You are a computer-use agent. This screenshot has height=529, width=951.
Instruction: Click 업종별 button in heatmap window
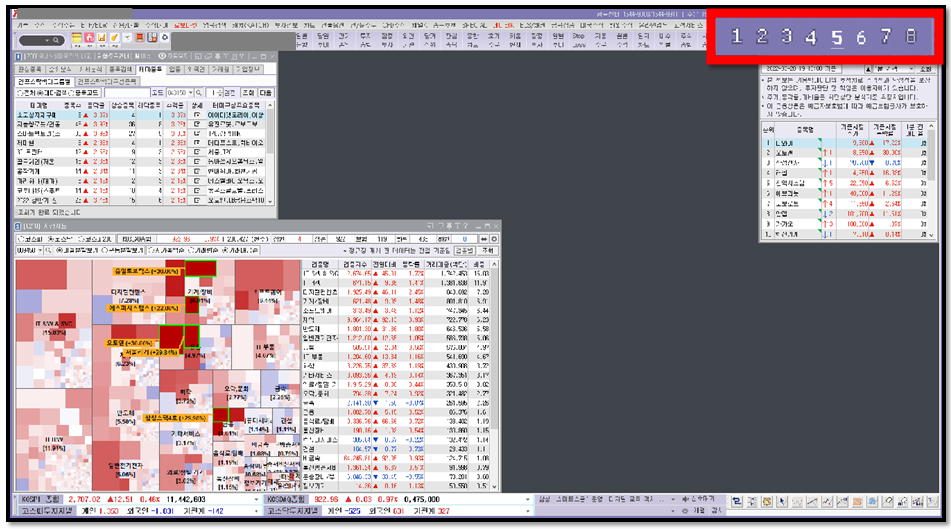point(464,250)
